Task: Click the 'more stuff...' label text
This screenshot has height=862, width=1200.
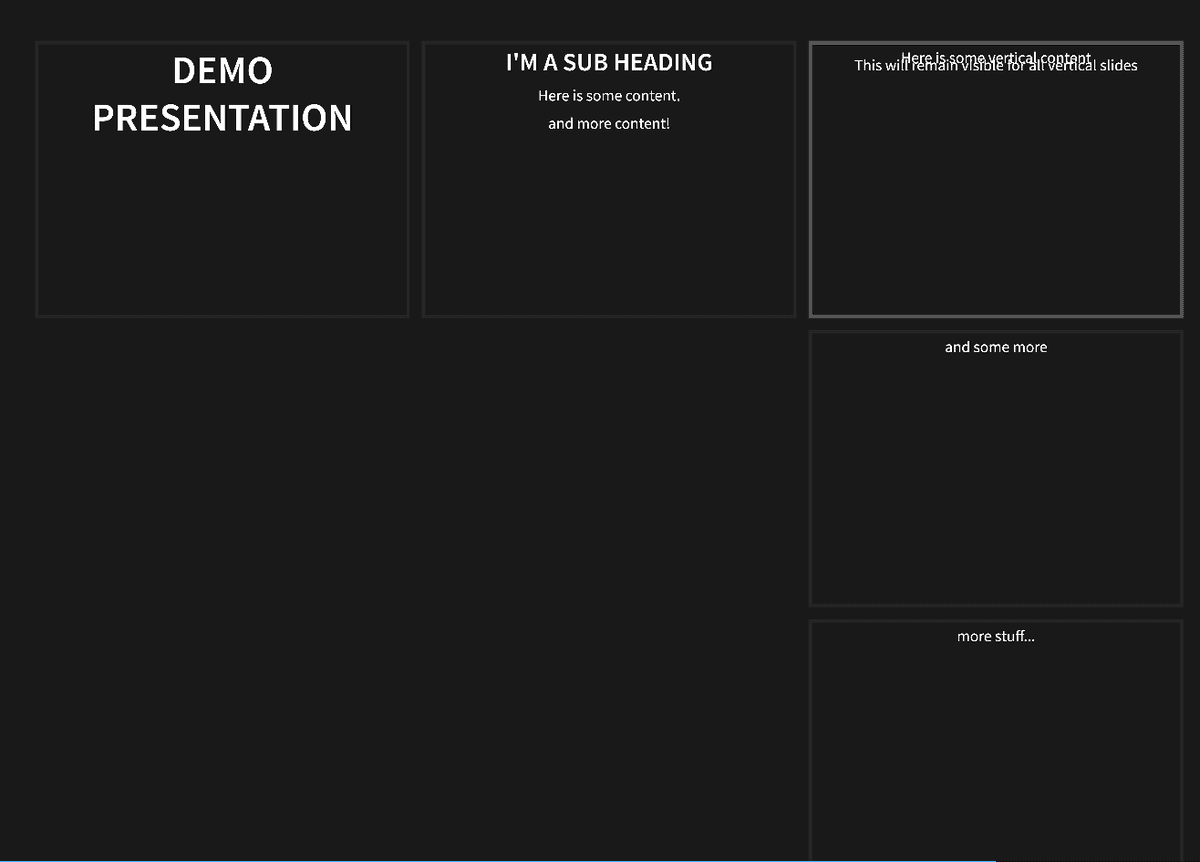Action: click(x=996, y=636)
